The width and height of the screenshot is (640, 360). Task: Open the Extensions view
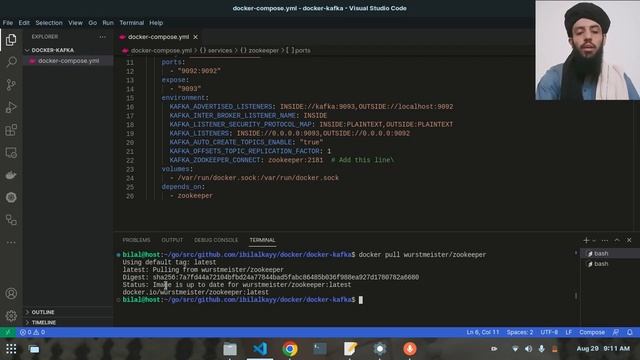click(x=11, y=130)
